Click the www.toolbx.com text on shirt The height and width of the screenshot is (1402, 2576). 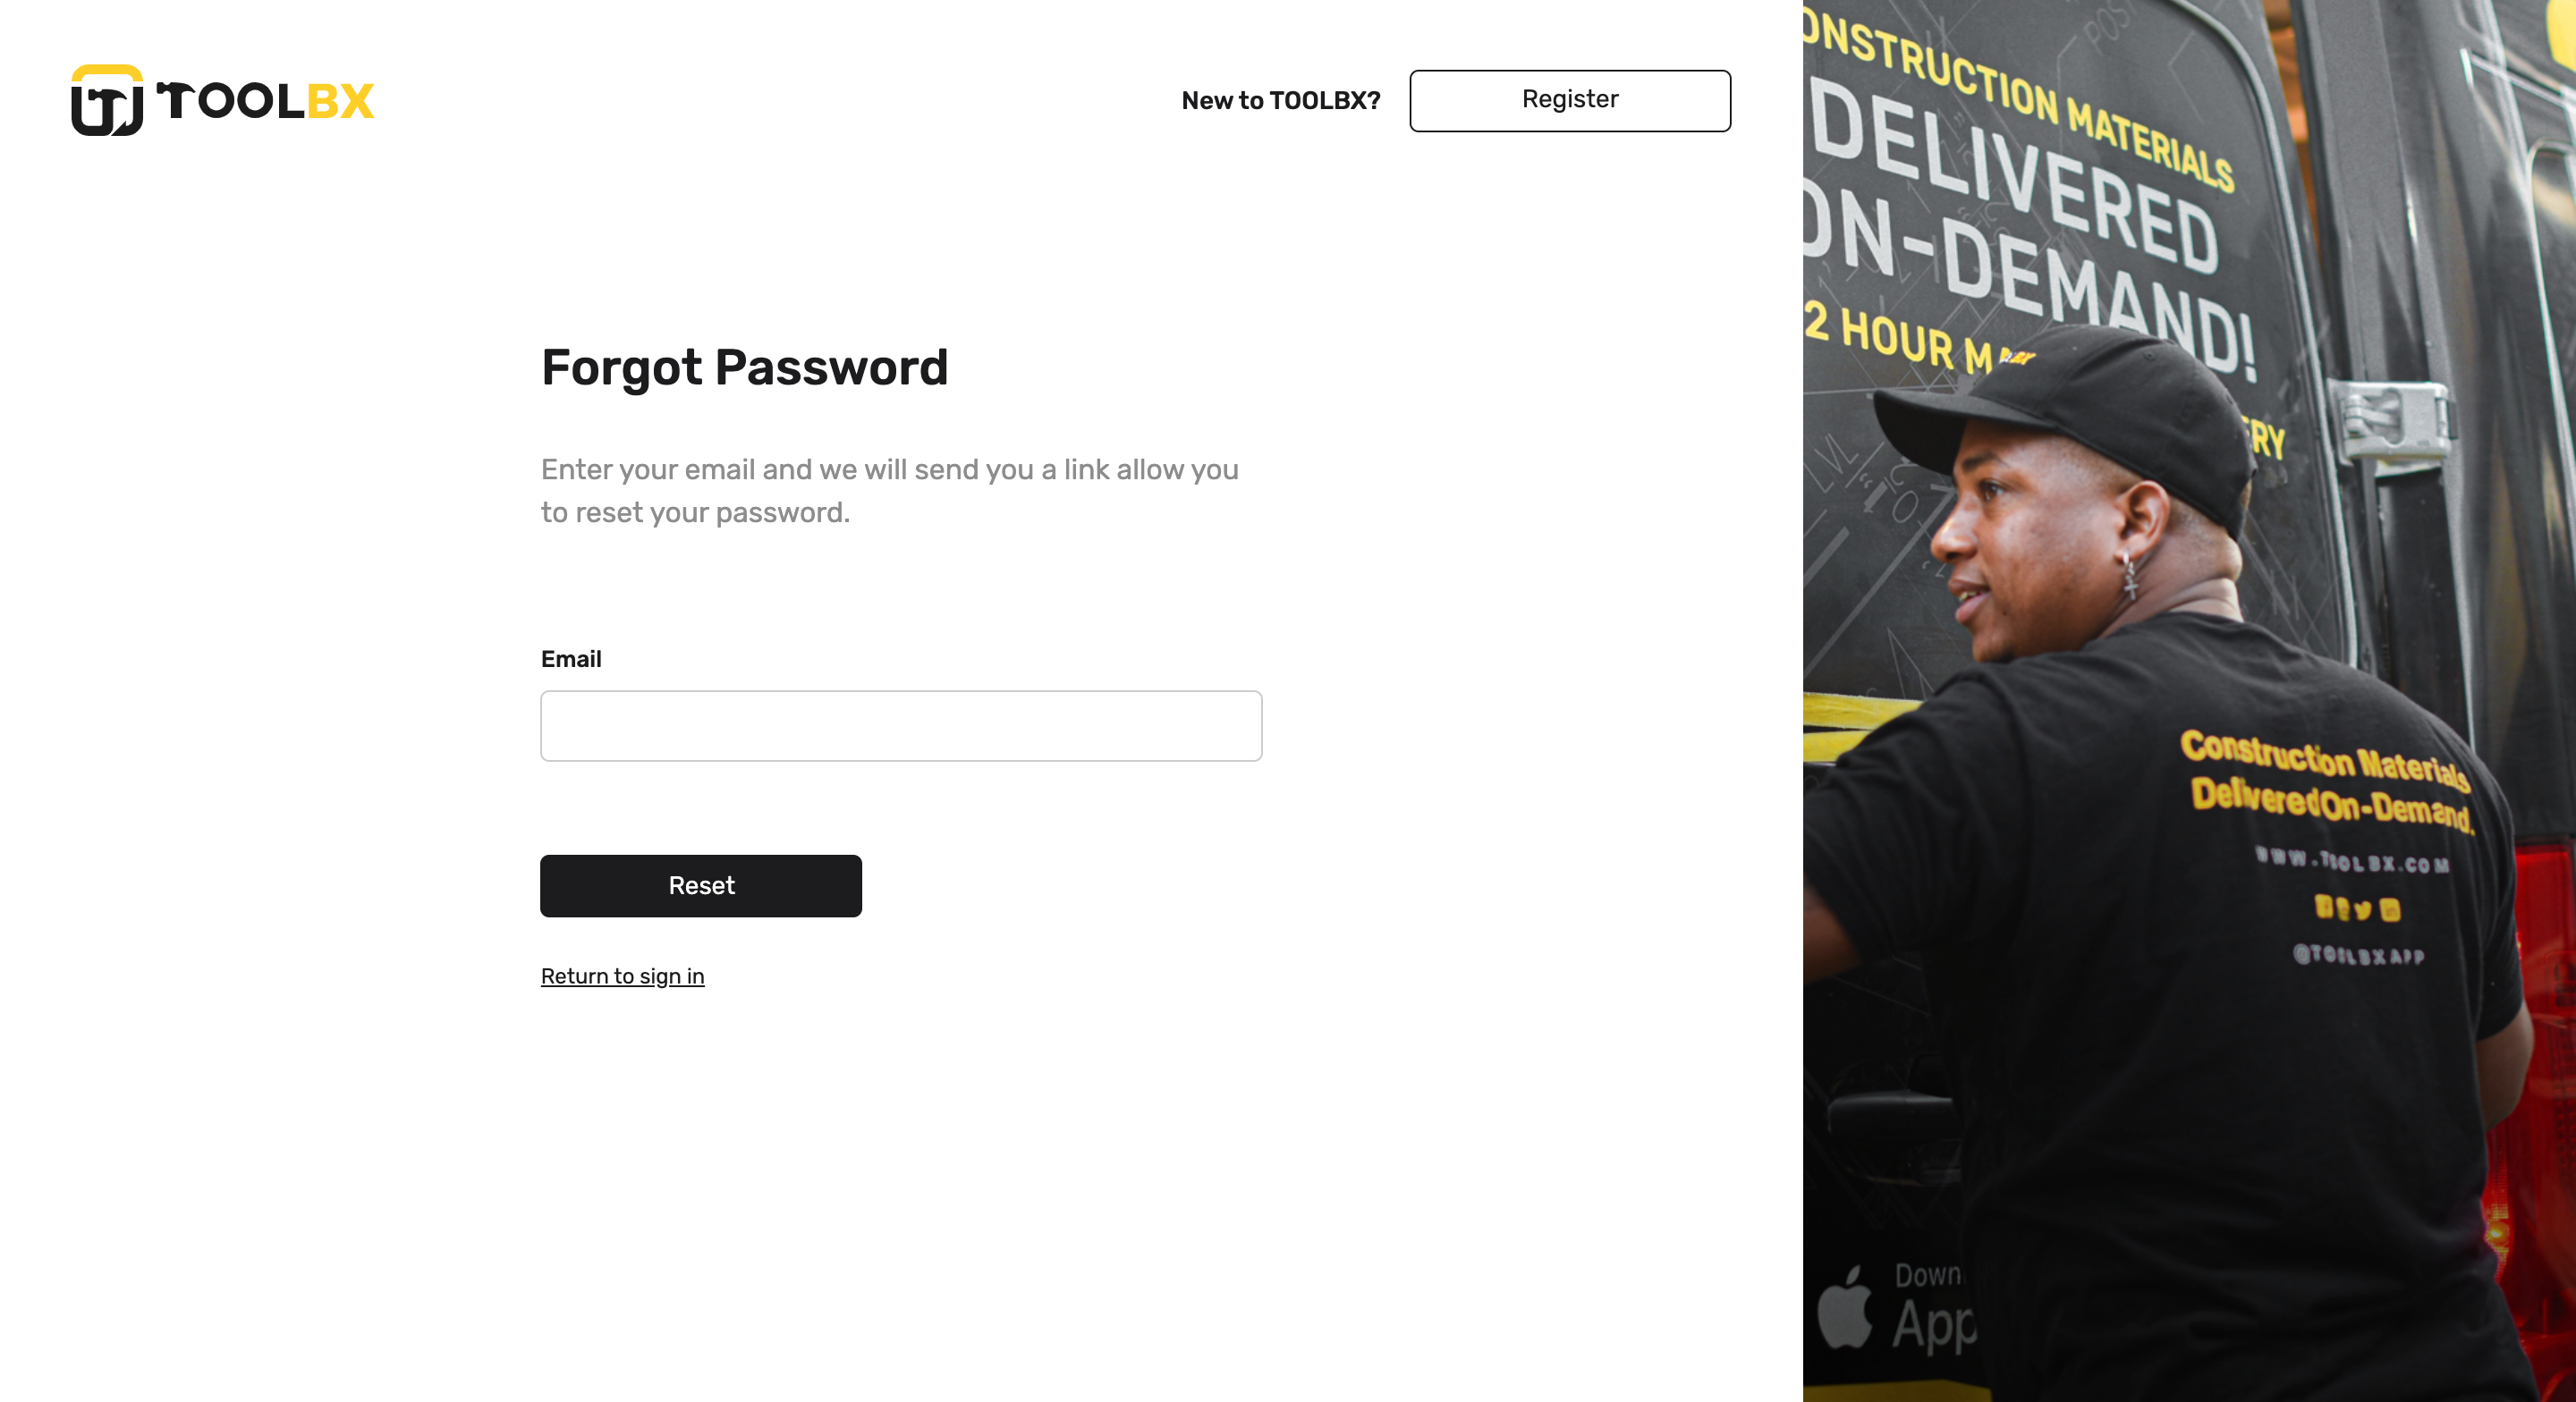click(x=2352, y=861)
